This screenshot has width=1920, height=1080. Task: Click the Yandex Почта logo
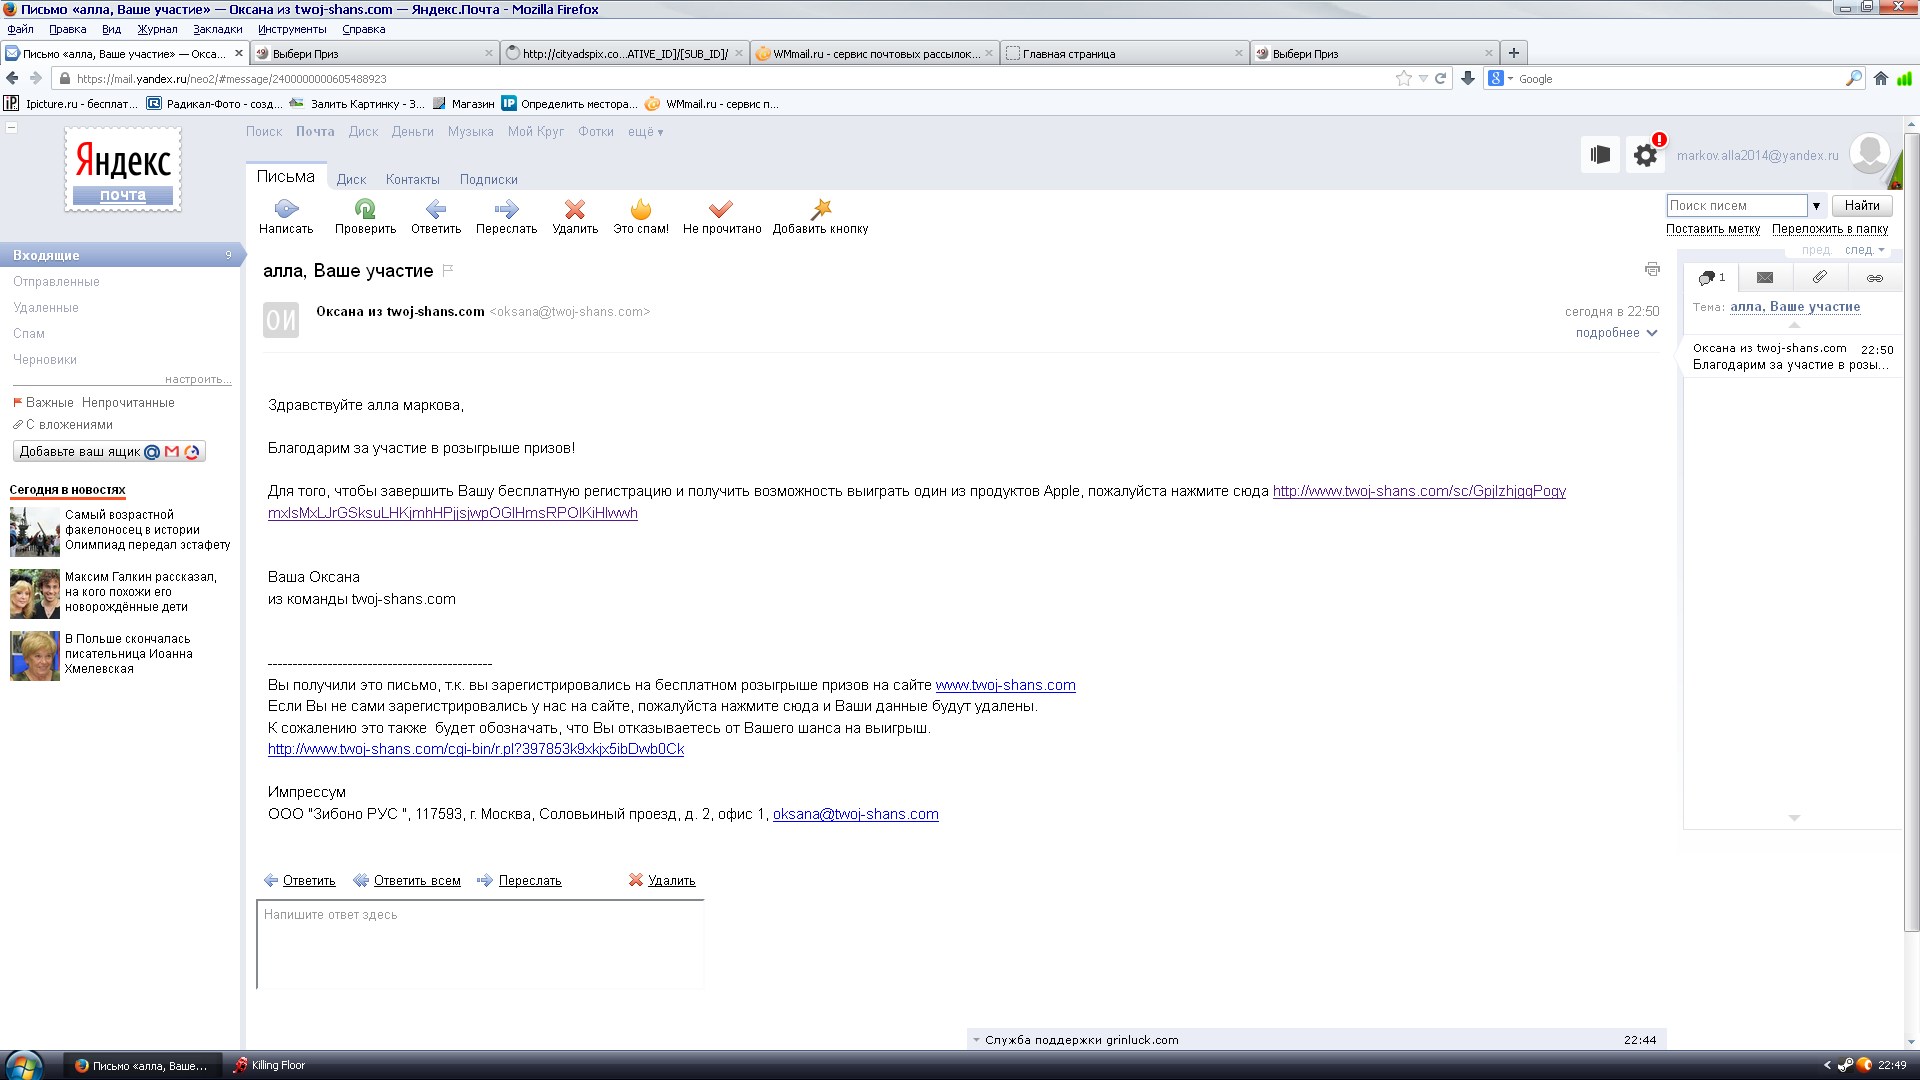pyautogui.click(x=123, y=169)
